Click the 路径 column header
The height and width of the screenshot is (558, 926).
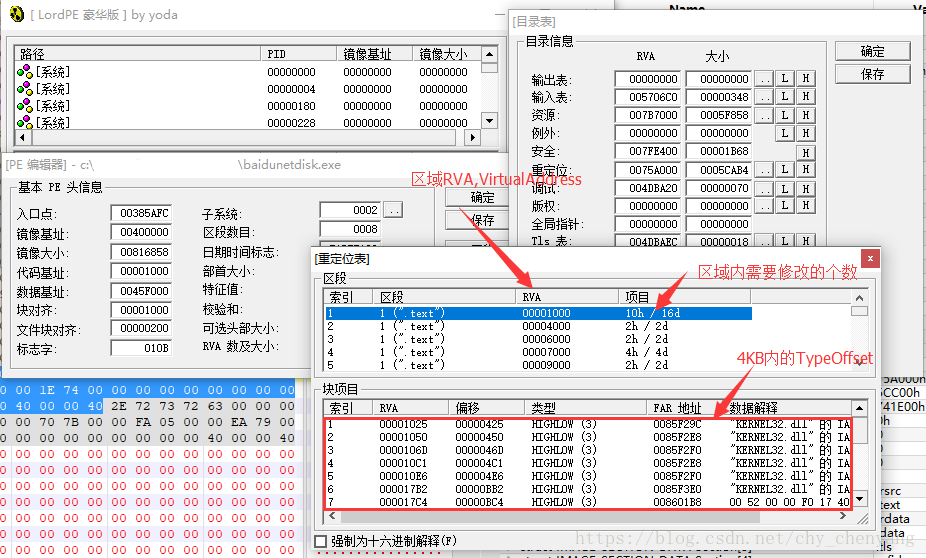click(x=137, y=54)
